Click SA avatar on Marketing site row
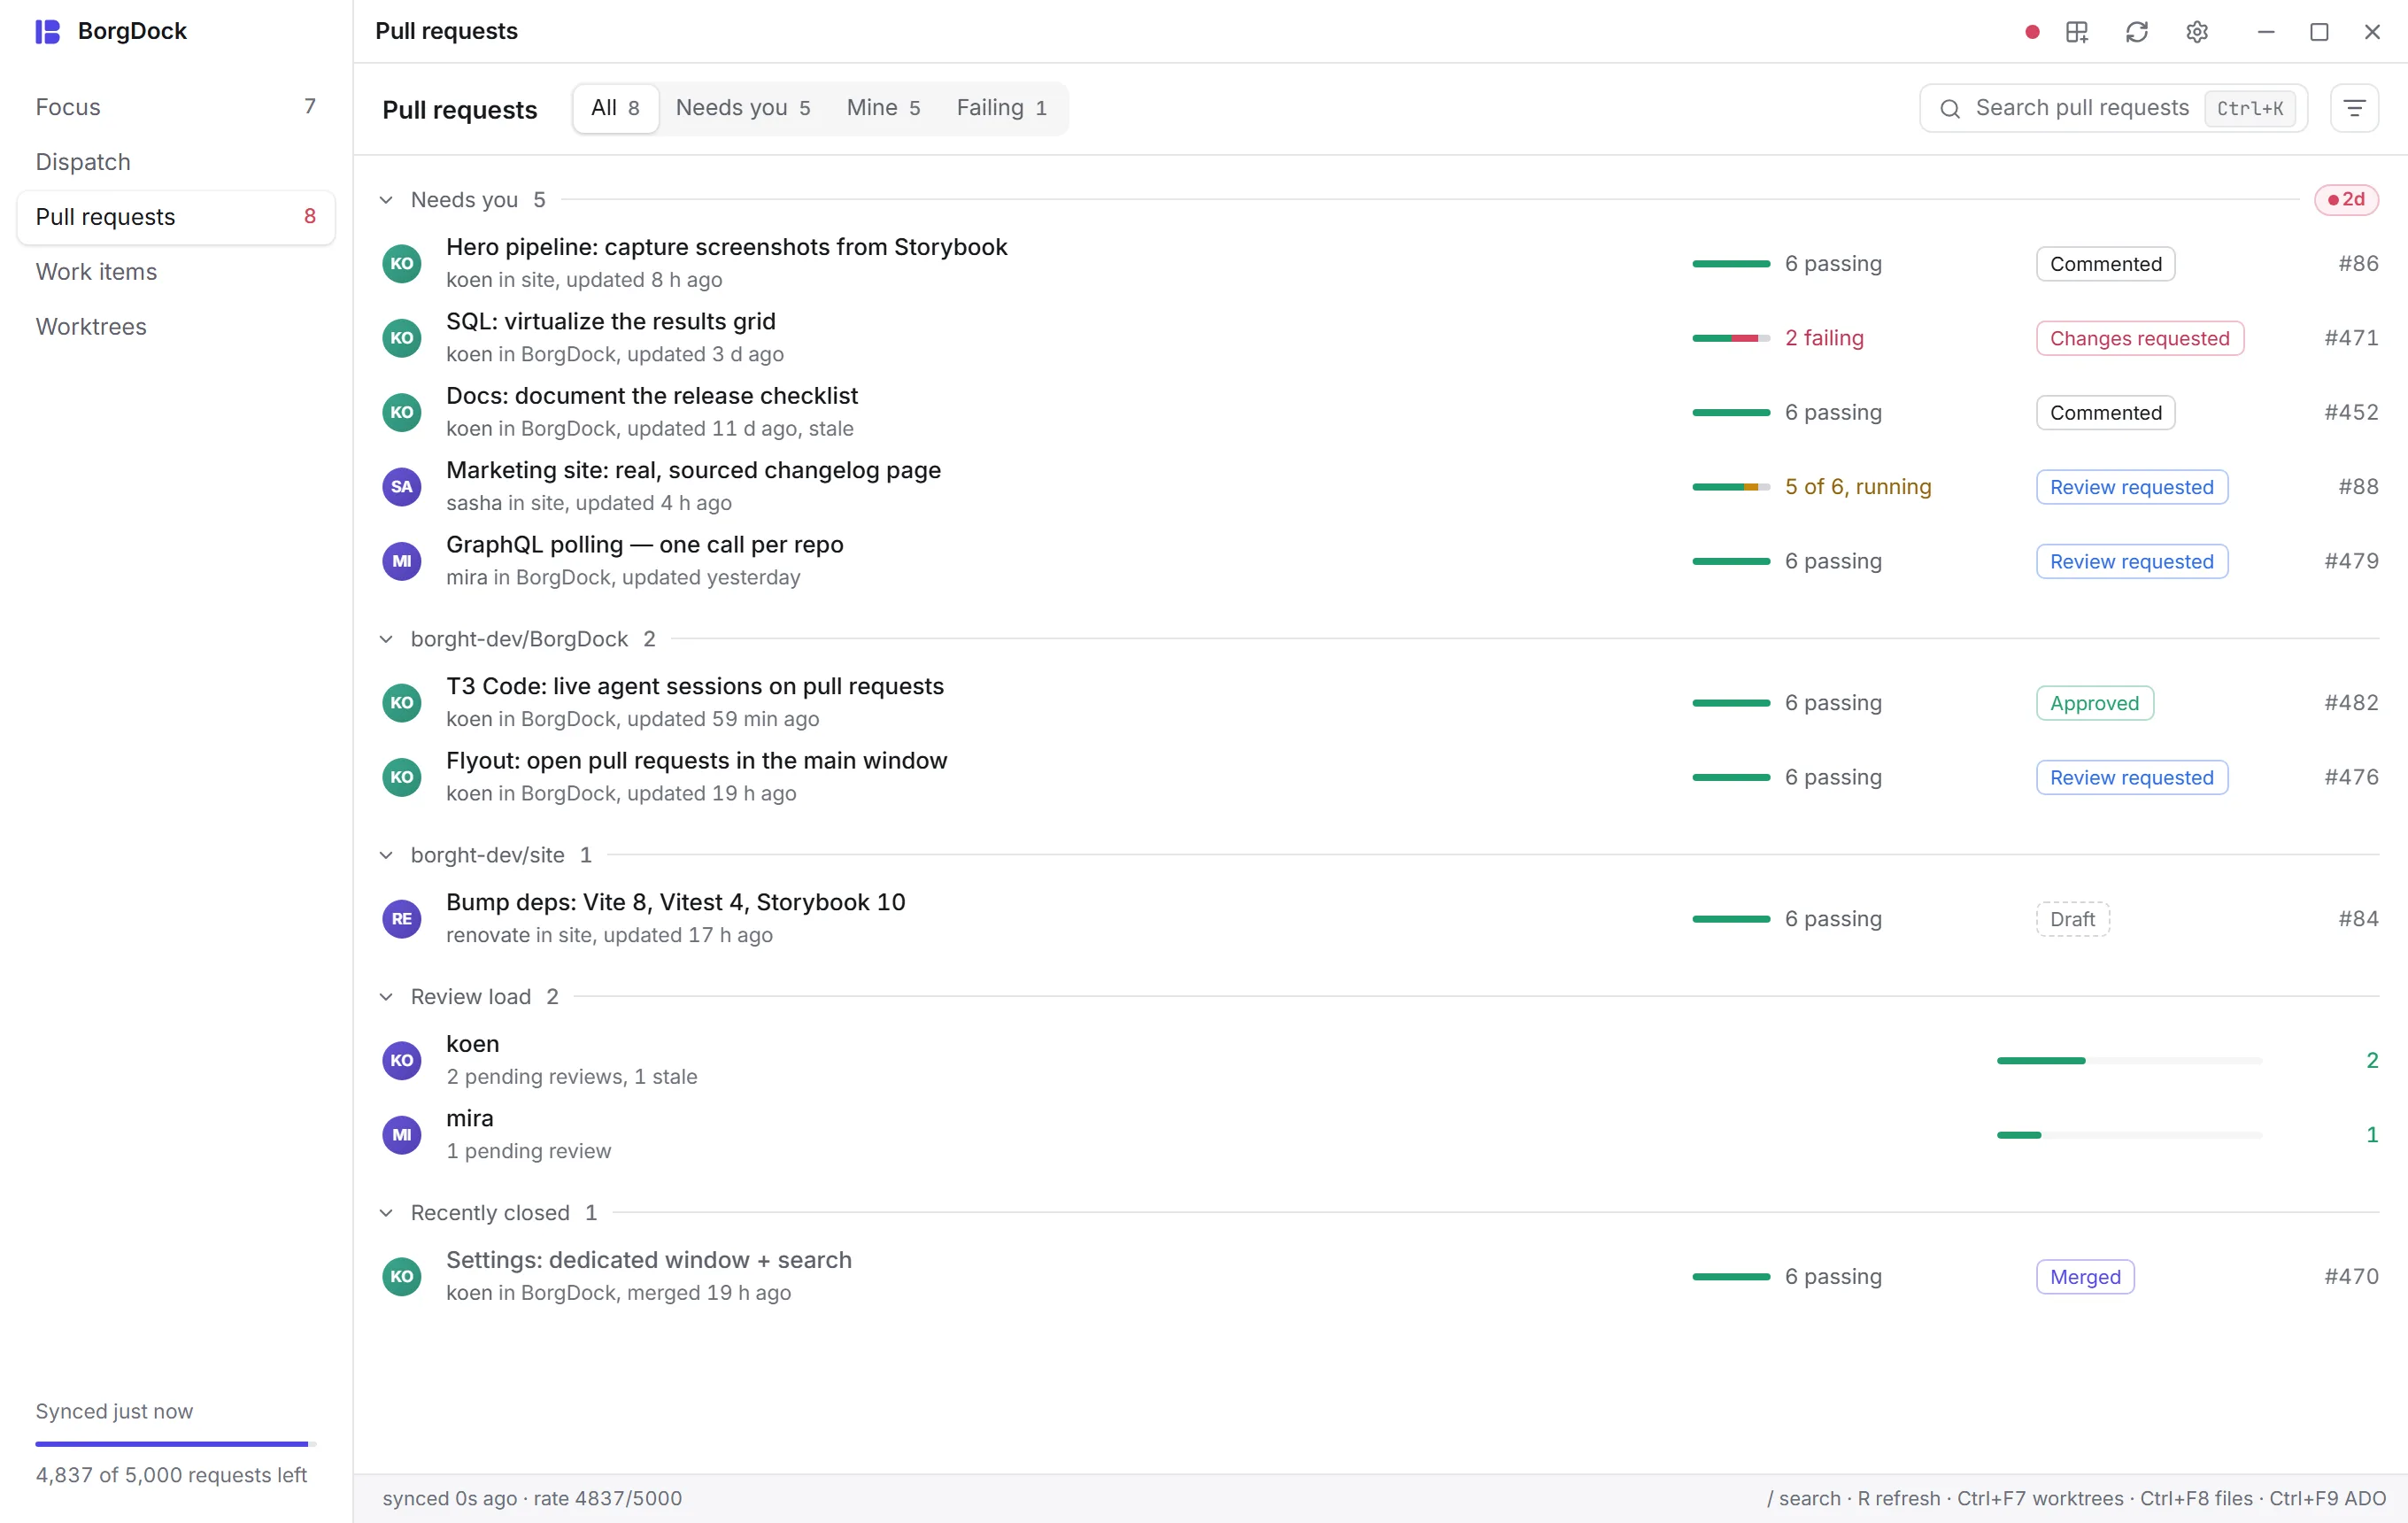Viewport: 2408px width, 1523px height. tap(402, 487)
